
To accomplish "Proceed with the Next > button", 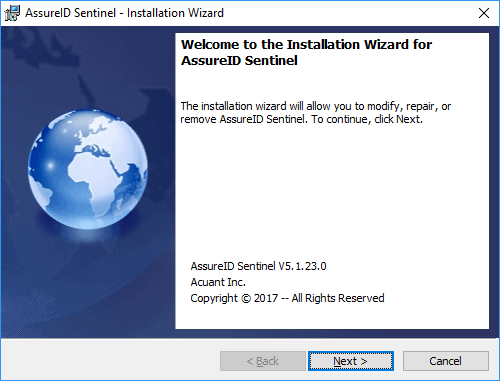I will click(351, 361).
